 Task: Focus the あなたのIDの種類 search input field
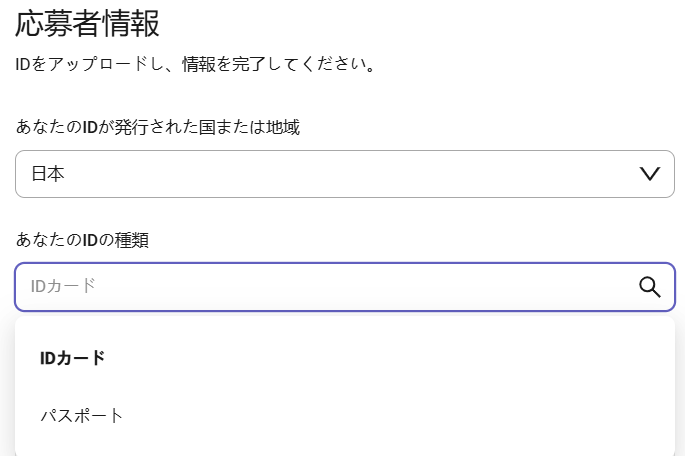click(345, 287)
